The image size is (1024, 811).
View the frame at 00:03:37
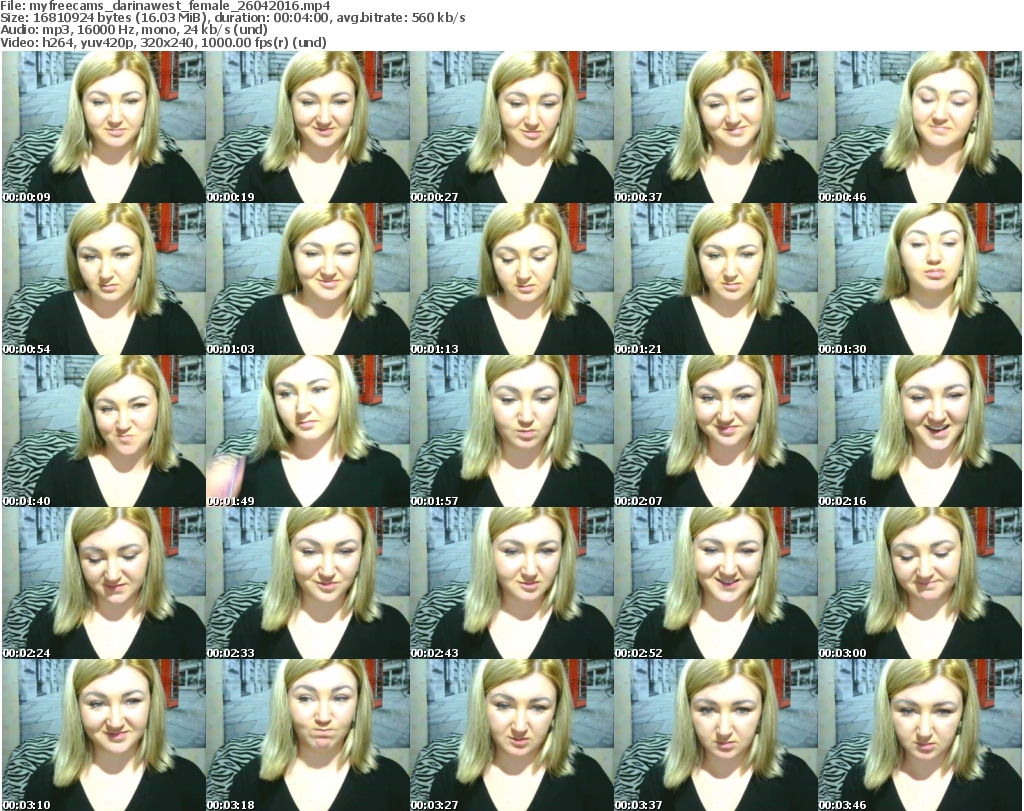[x=715, y=735]
